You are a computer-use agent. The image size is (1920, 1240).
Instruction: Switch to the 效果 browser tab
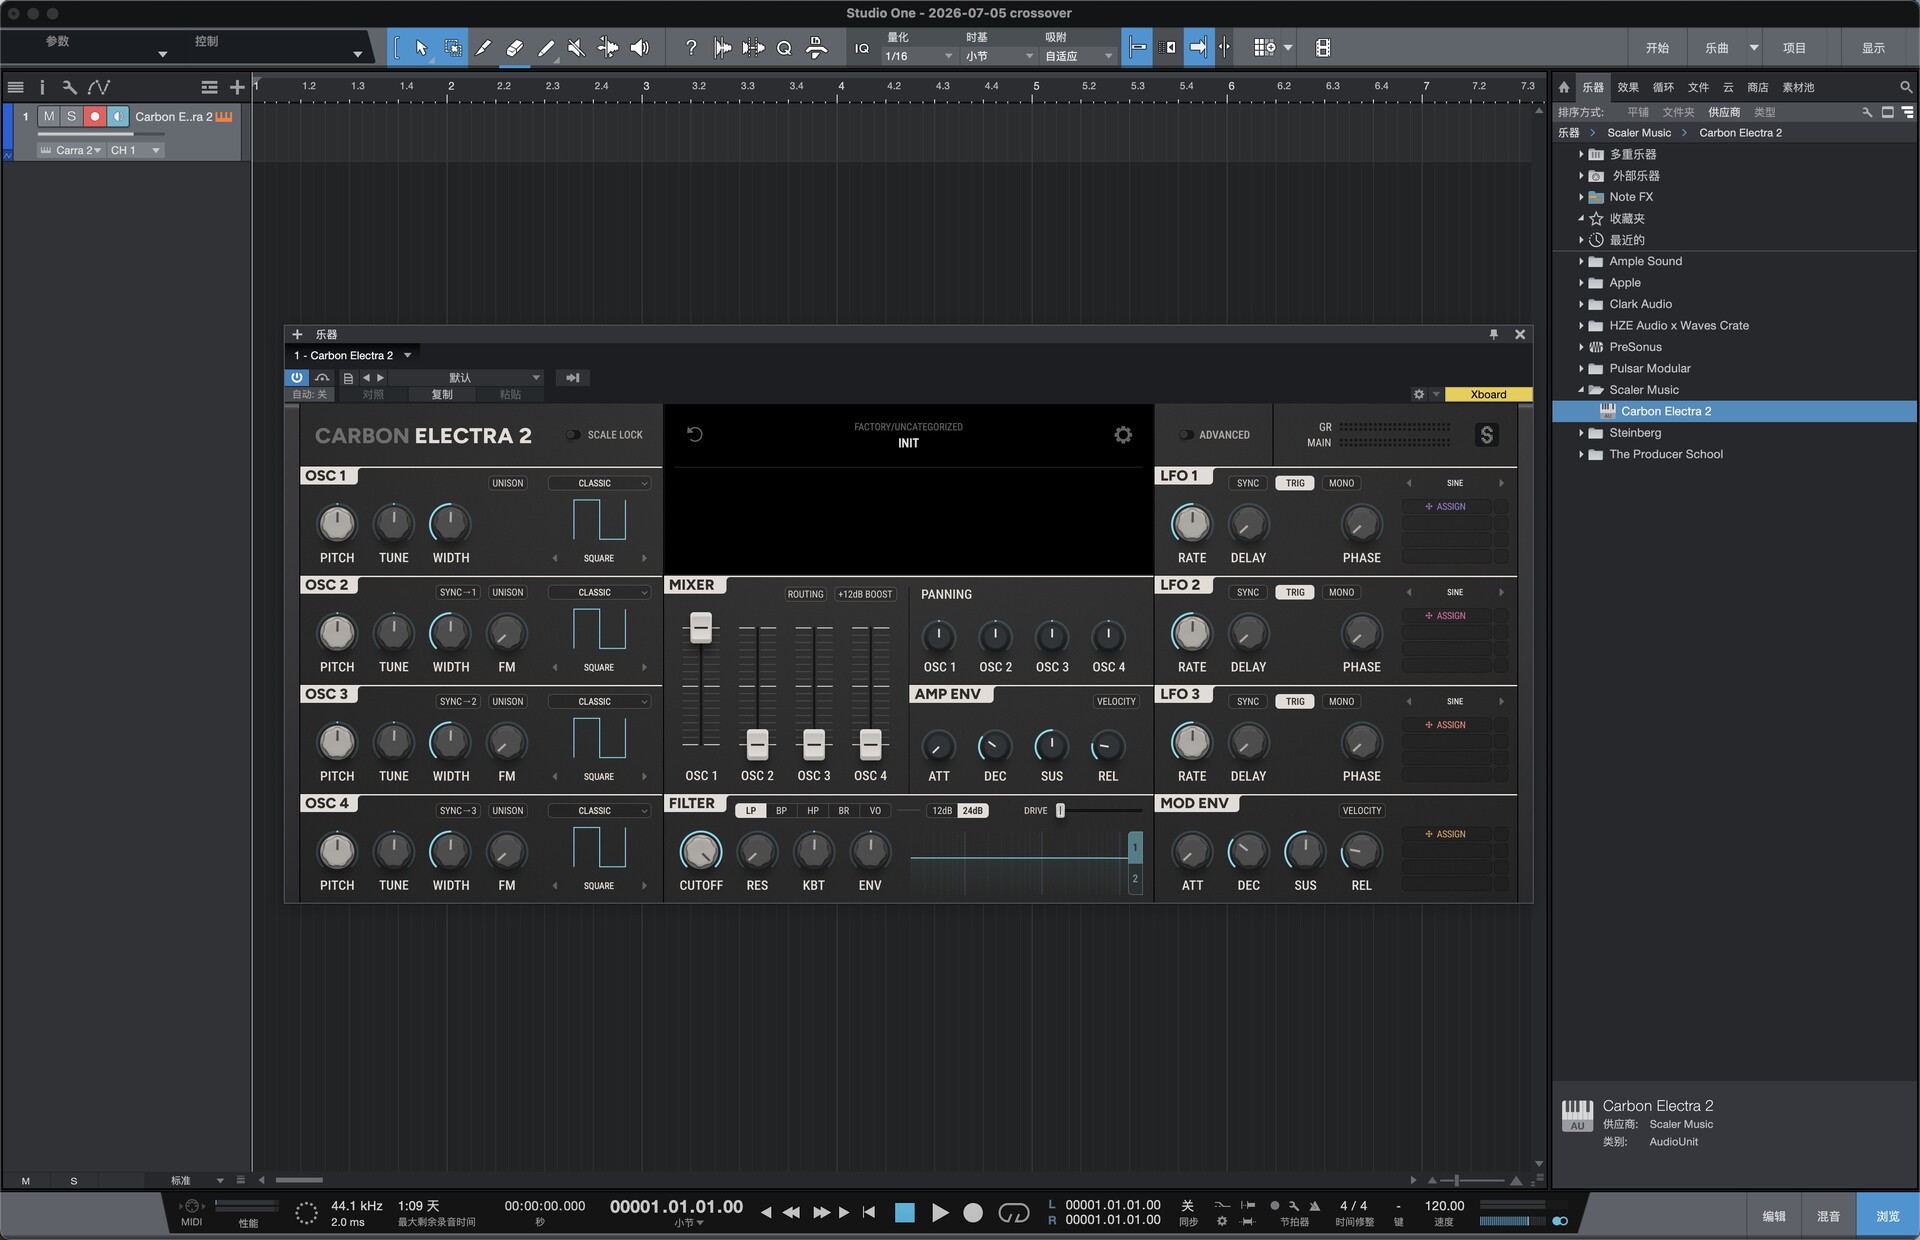point(1628,87)
